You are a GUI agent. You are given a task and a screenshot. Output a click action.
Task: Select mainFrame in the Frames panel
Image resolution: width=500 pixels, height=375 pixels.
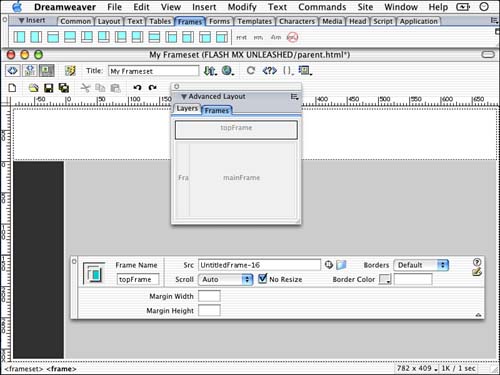(242, 179)
